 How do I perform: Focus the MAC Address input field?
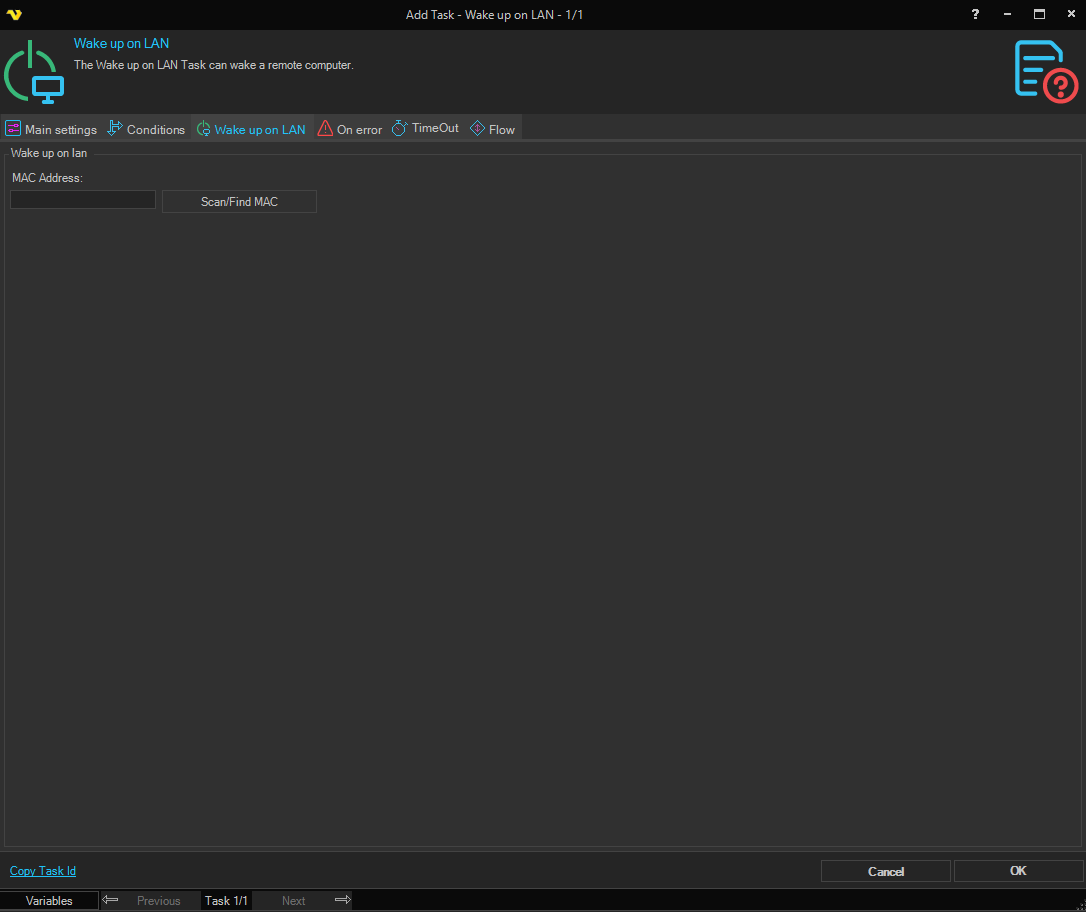coord(83,200)
